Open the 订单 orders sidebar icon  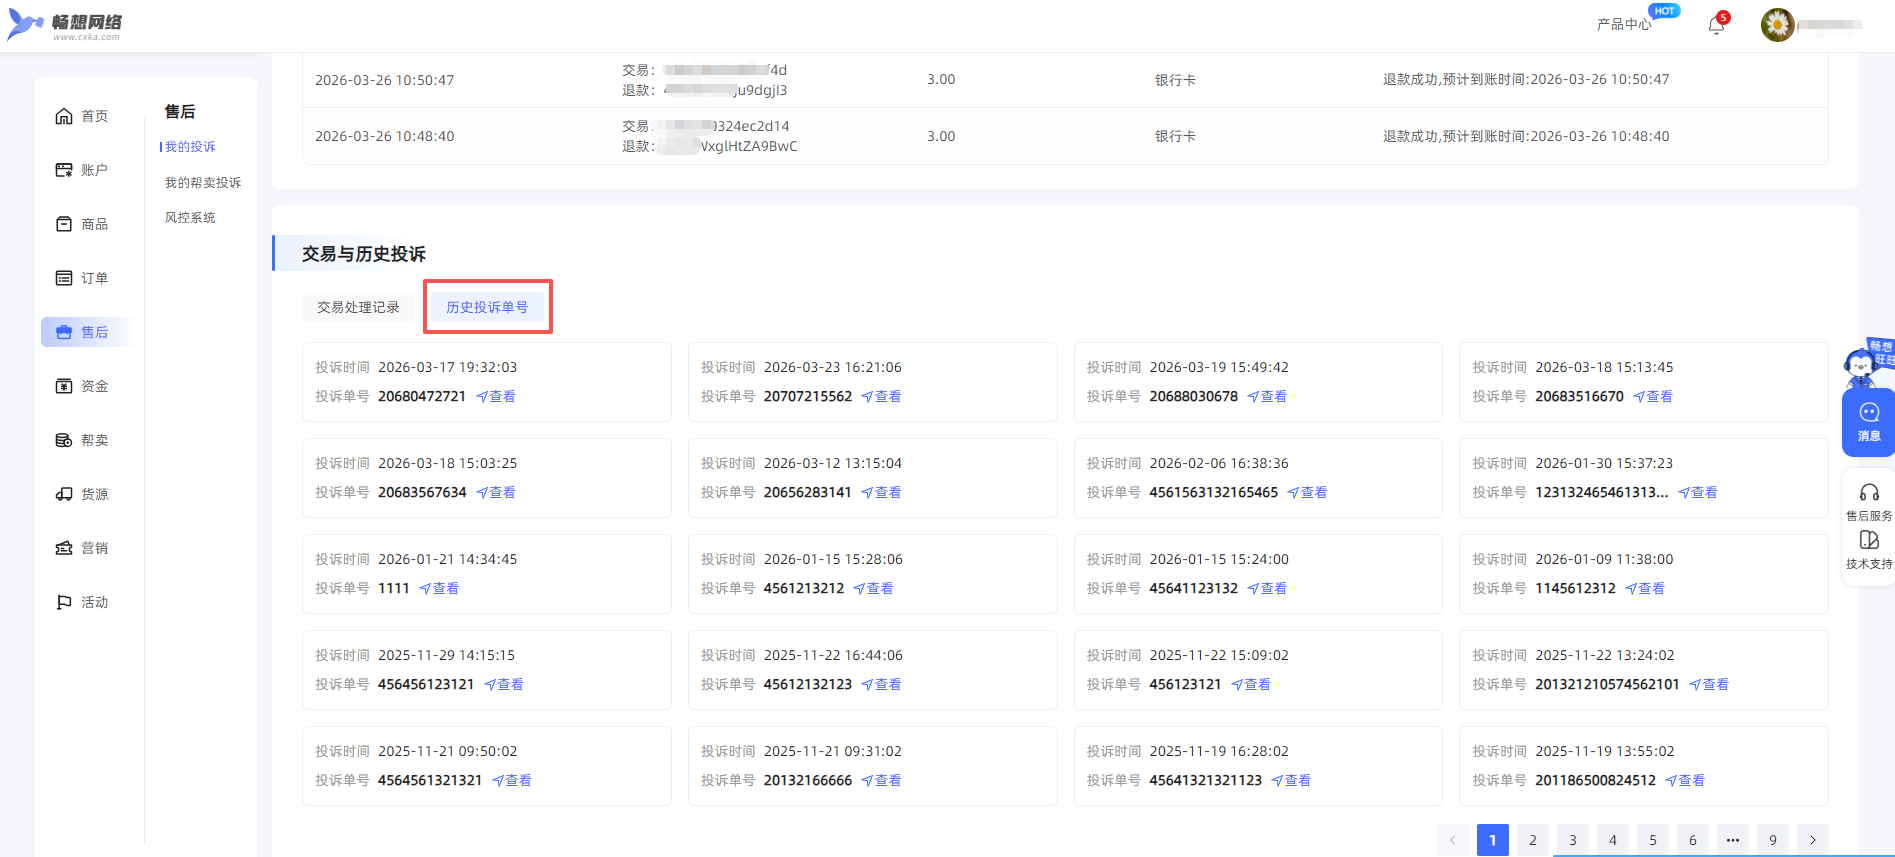(64, 278)
